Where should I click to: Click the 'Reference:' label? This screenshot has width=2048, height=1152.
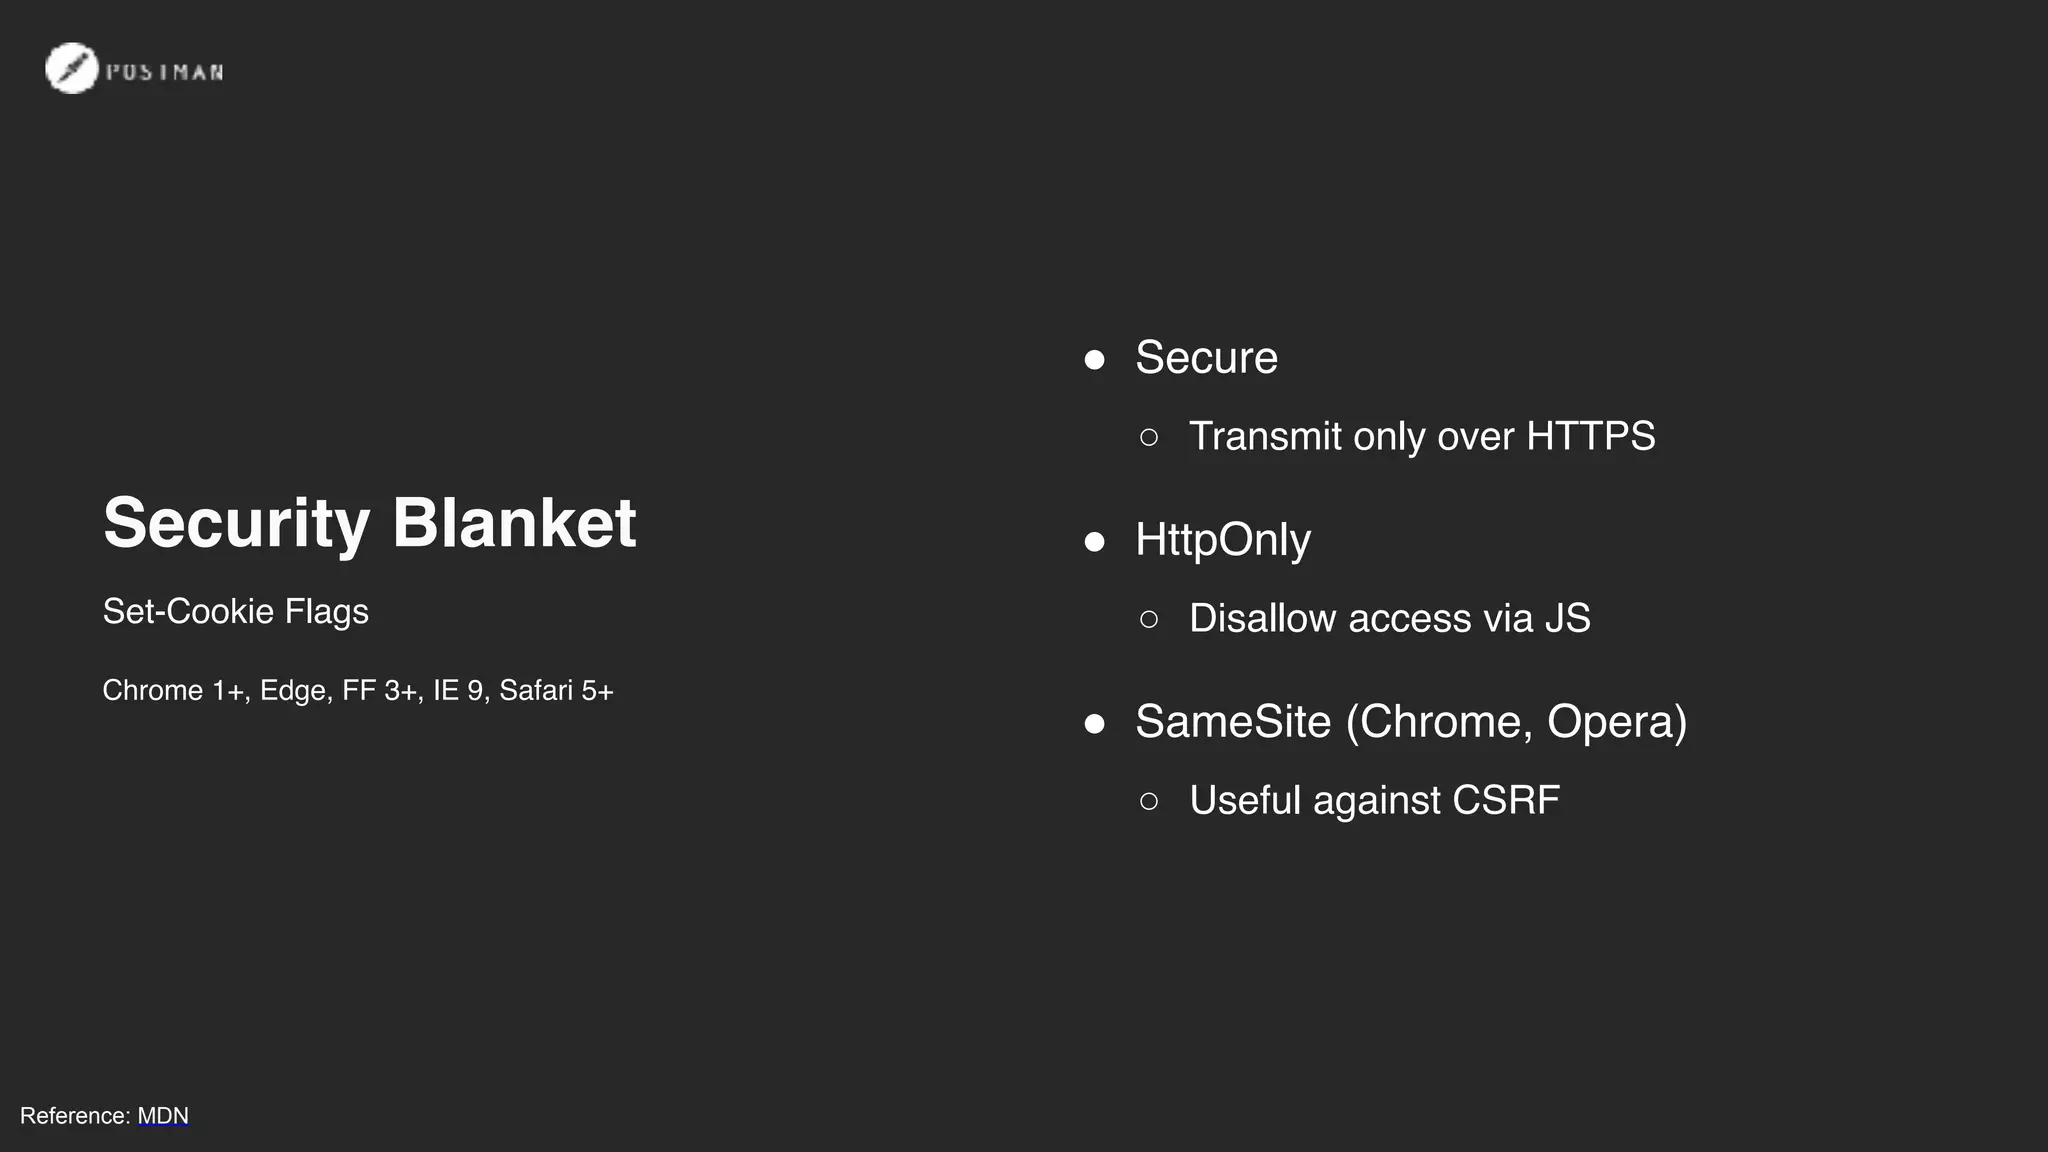coord(75,1116)
